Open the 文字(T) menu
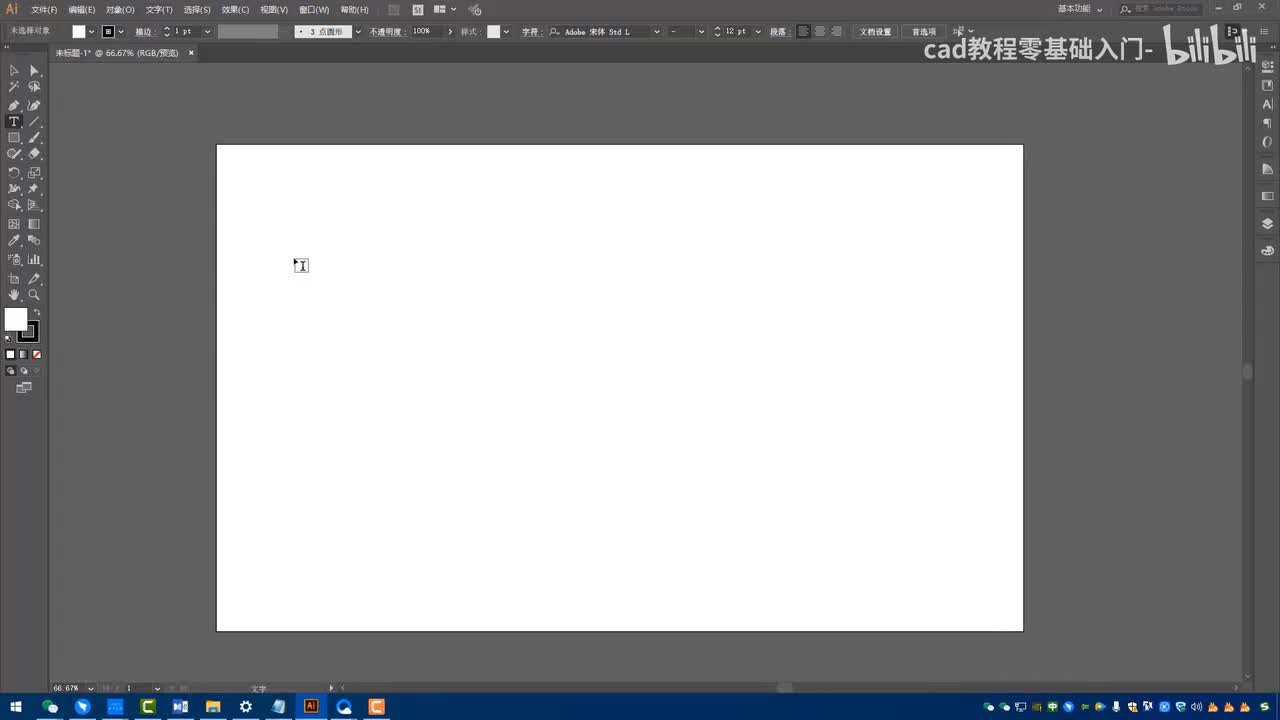Viewport: 1280px width, 720px height. tap(159, 10)
